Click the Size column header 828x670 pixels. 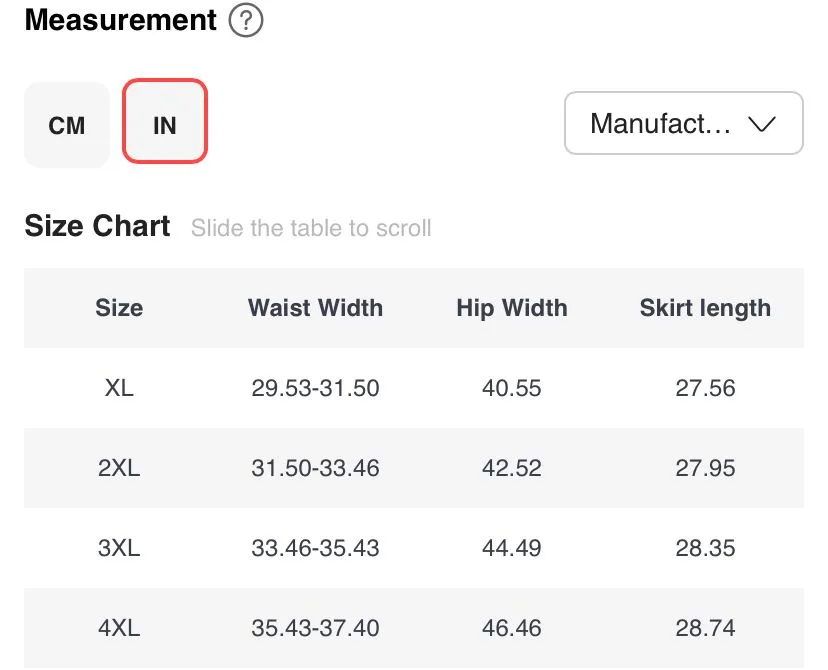pos(119,308)
